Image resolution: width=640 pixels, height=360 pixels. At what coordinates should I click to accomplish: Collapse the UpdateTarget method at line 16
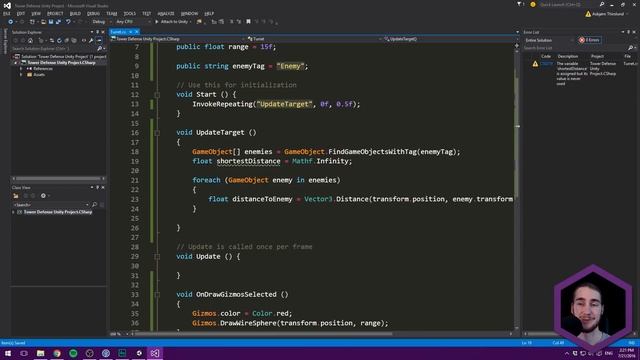(x=157, y=133)
